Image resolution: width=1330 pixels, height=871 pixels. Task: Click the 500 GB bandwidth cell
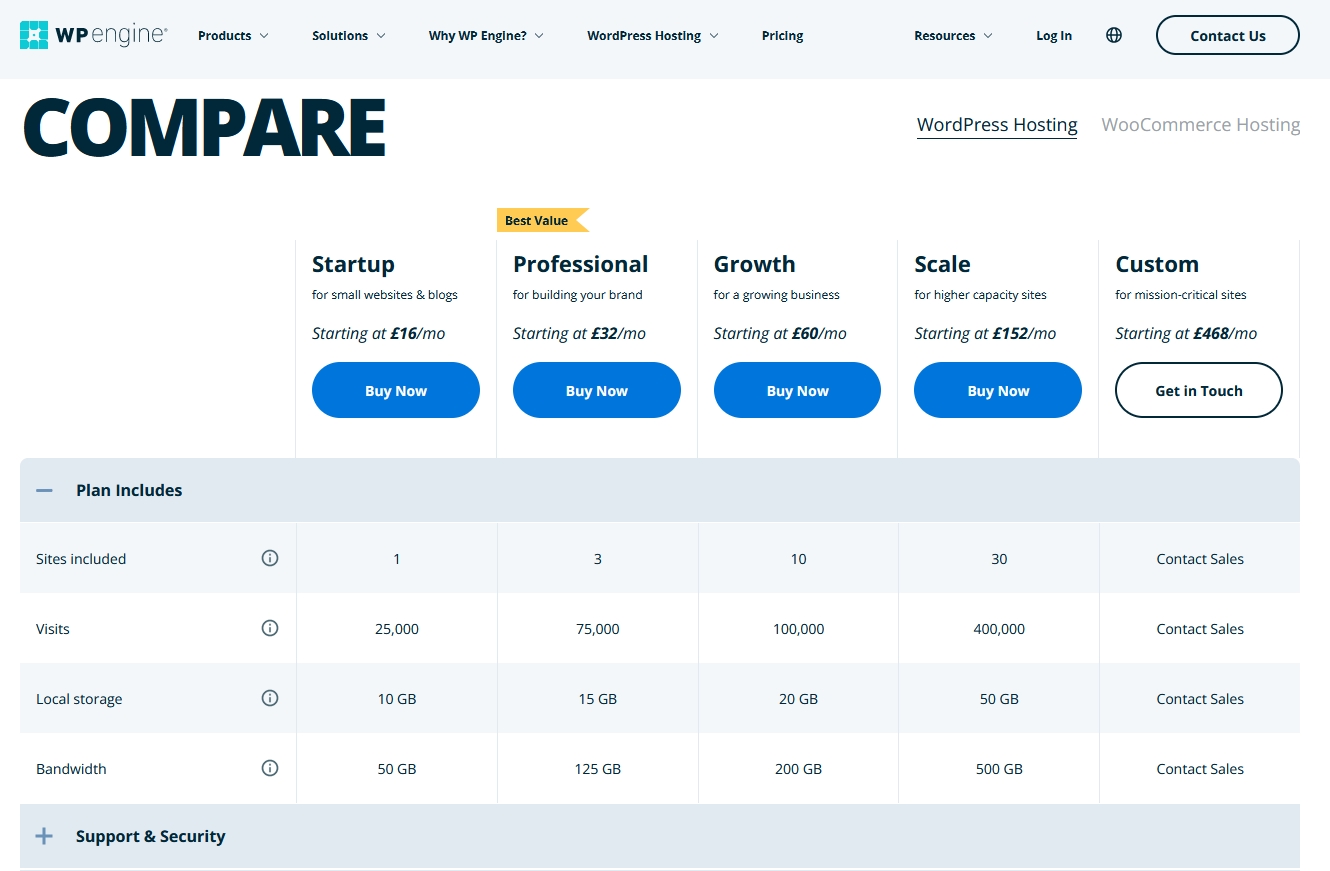pos(999,769)
